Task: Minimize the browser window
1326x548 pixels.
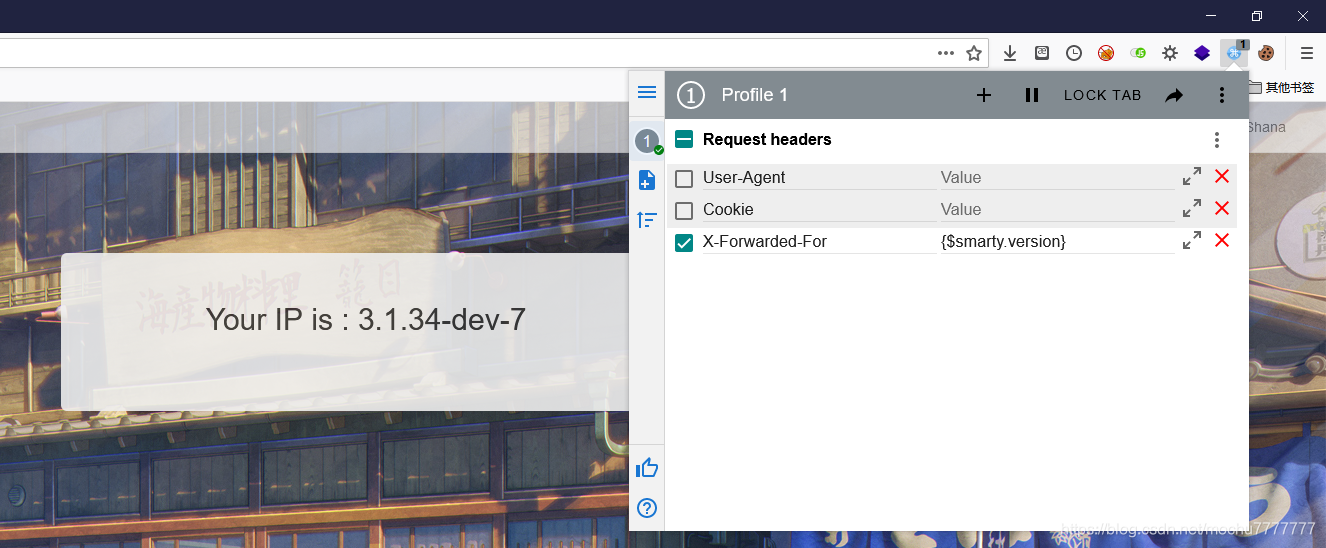Action: [x=1211, y=16]
